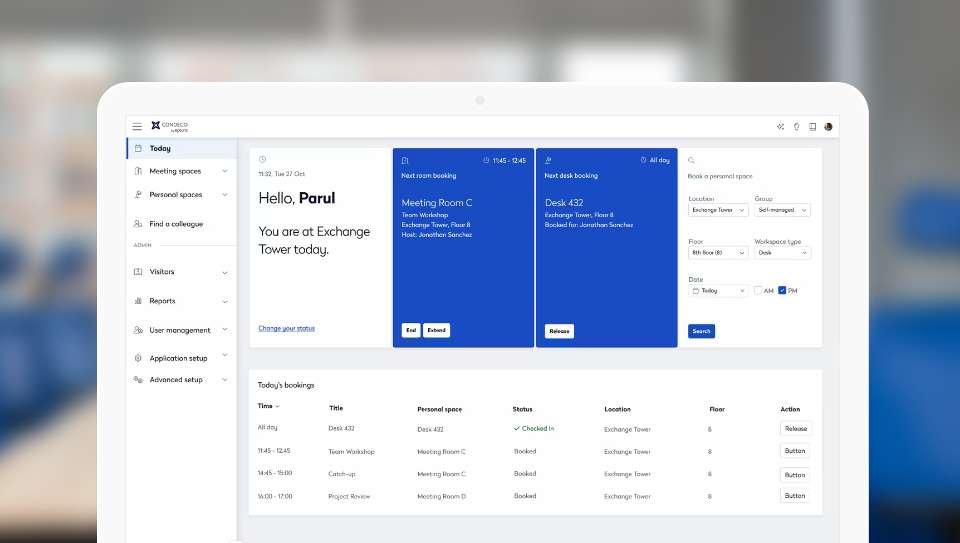The height and width of the screenshot is (543, 960).
Task: Sort bookings by Time column
Action: pyautogui.click(x=268, y=406)
